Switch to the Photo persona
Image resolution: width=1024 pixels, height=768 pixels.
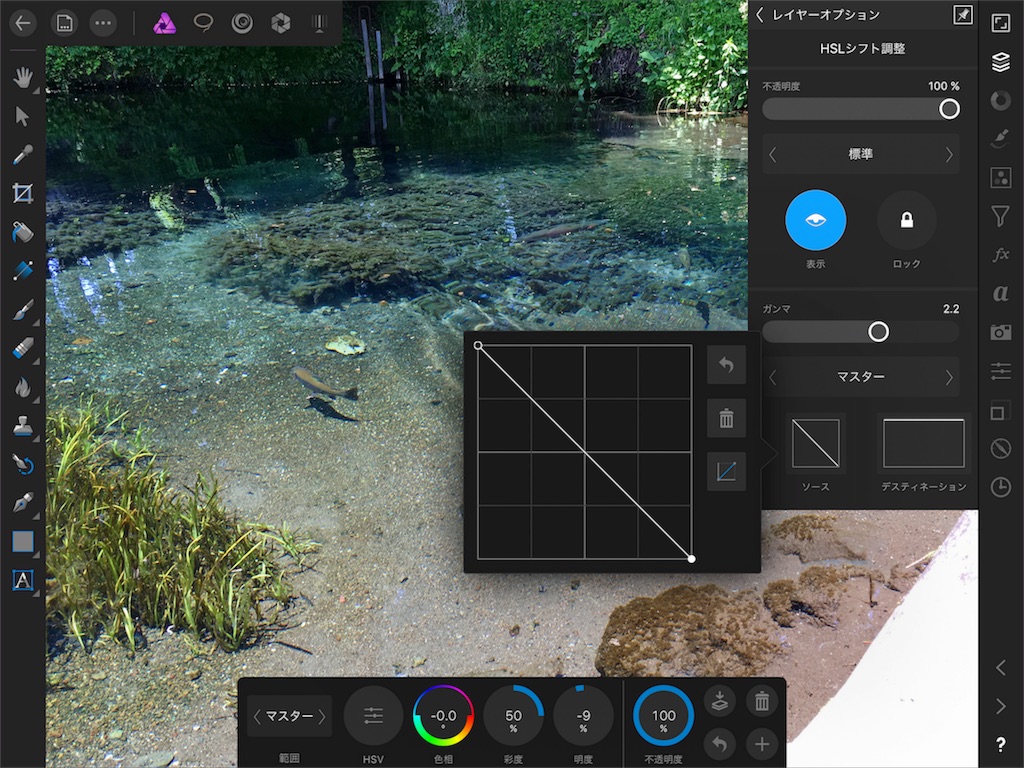pyautogui.click(x=164, y=24)
